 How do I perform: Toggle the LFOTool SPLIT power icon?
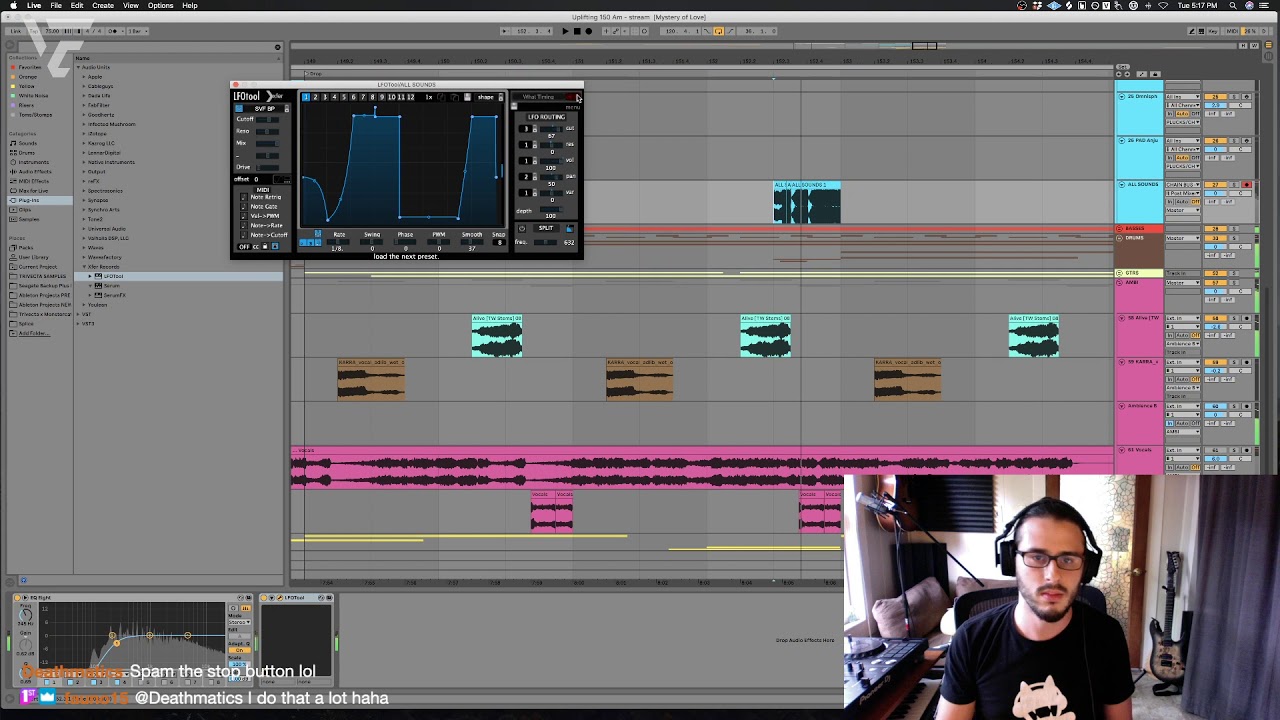click(x=522, y=228)
